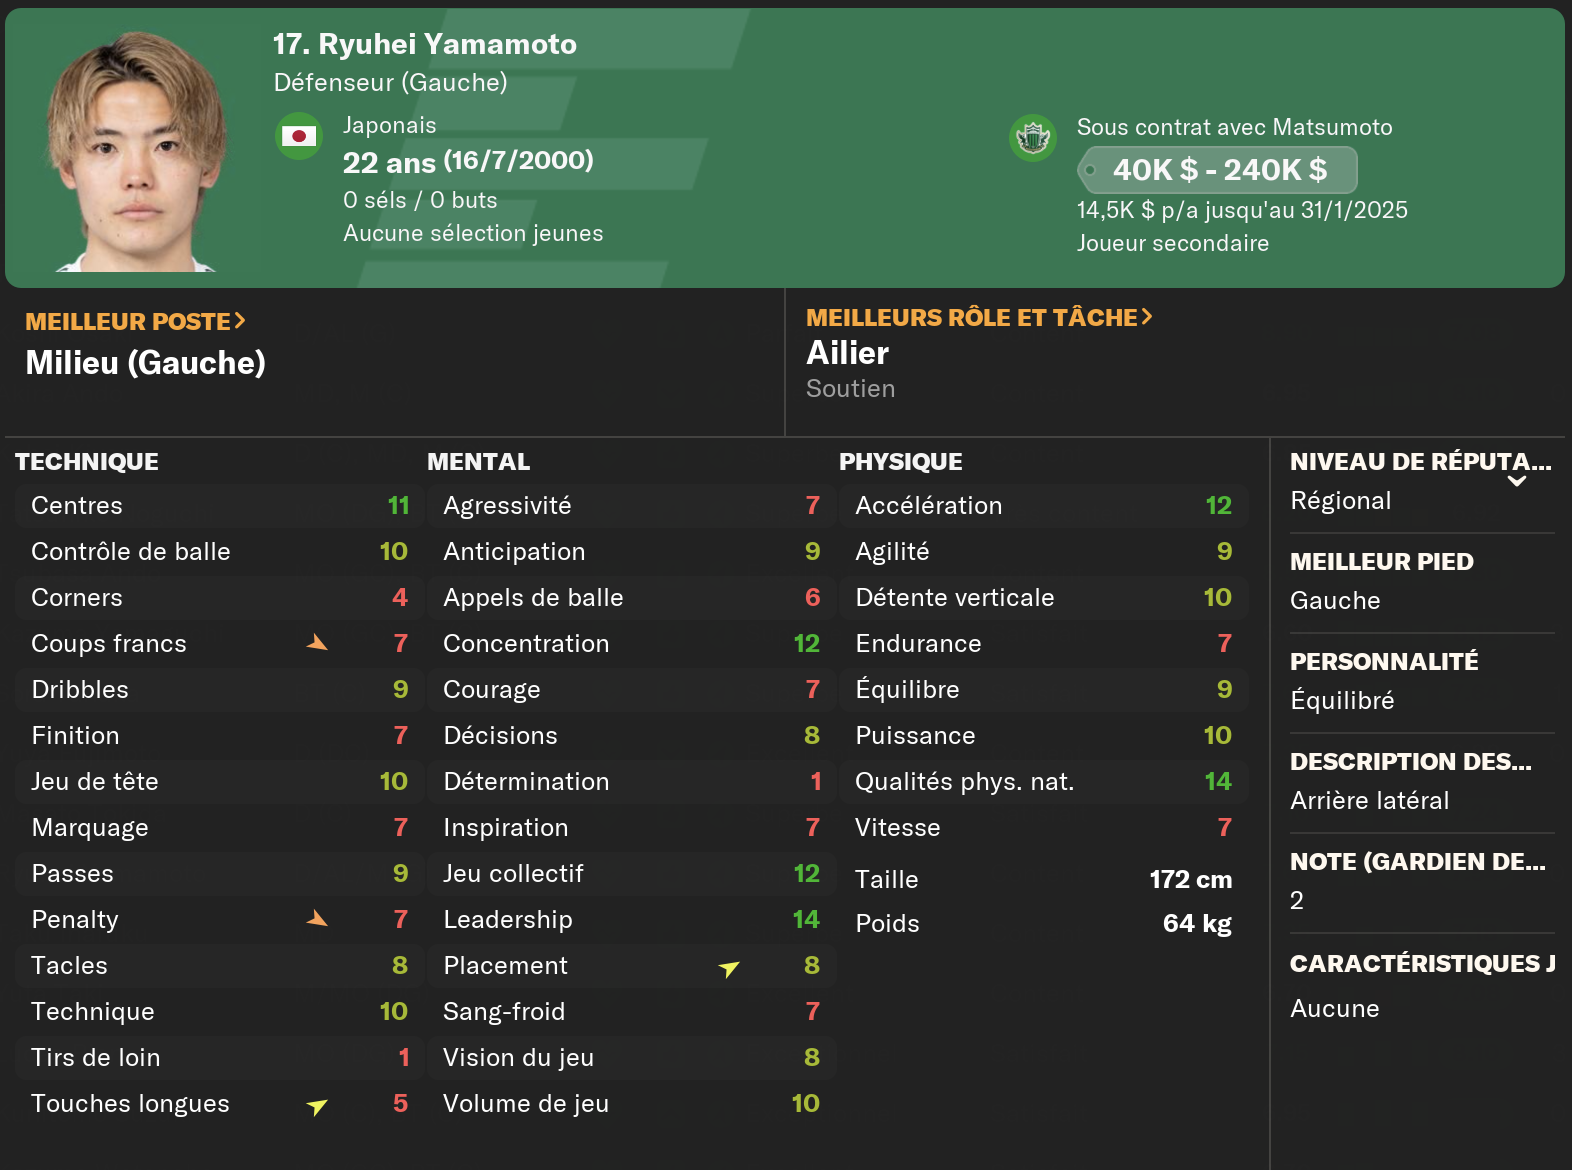This screenshot has width=1572, height=1170.
Task: Click the Sous contrat avec Matsumoto link
Action: [x=1234, y=127]
